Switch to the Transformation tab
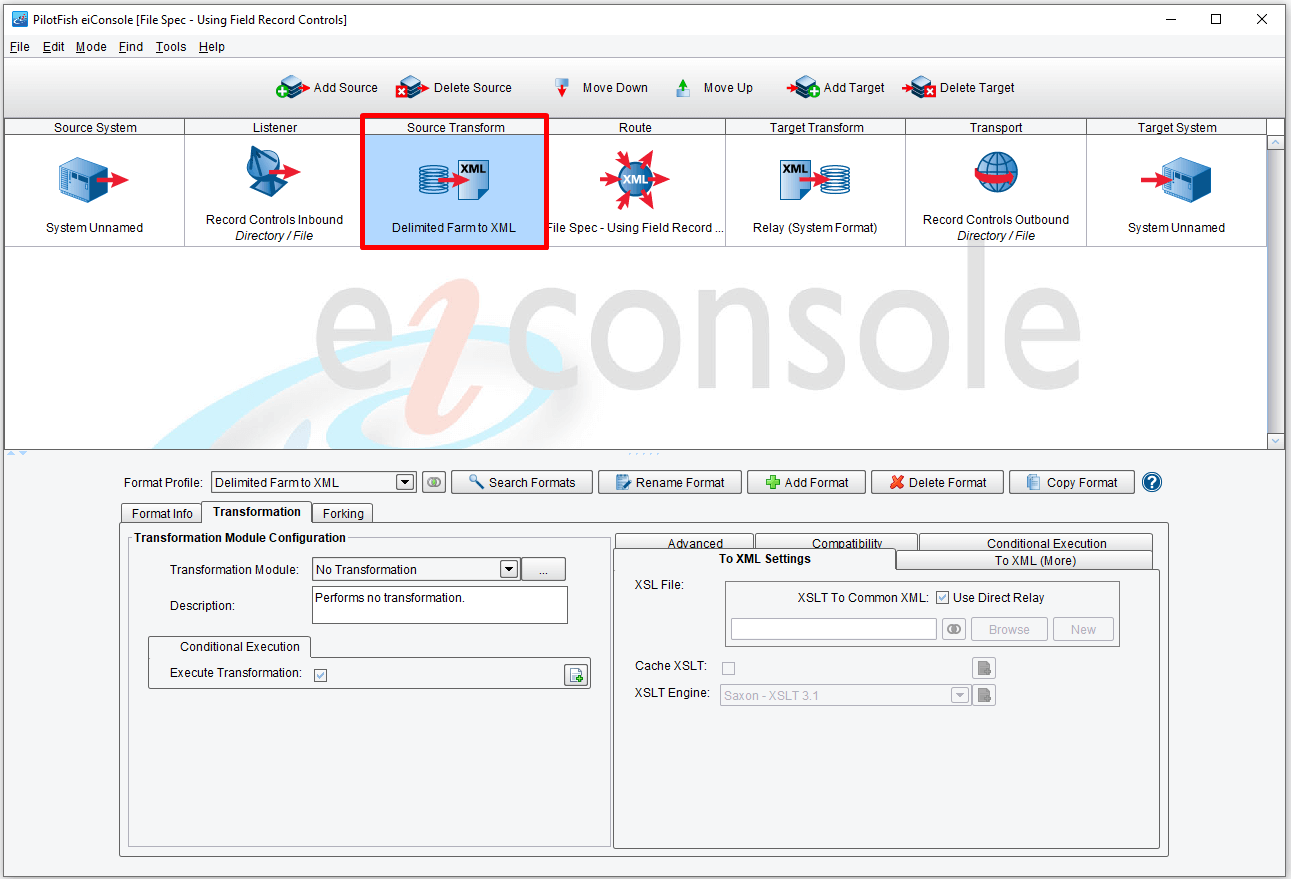 (257, 511)
